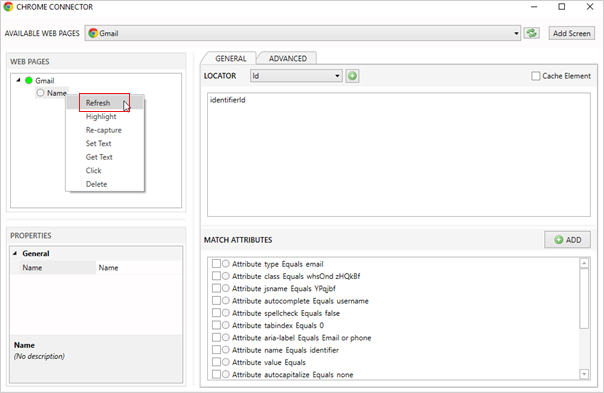The height and width of the screenshot is (393, 604).
Task: Check the Attribute name Equals identifier checkbox
Action: coord(216,350)
